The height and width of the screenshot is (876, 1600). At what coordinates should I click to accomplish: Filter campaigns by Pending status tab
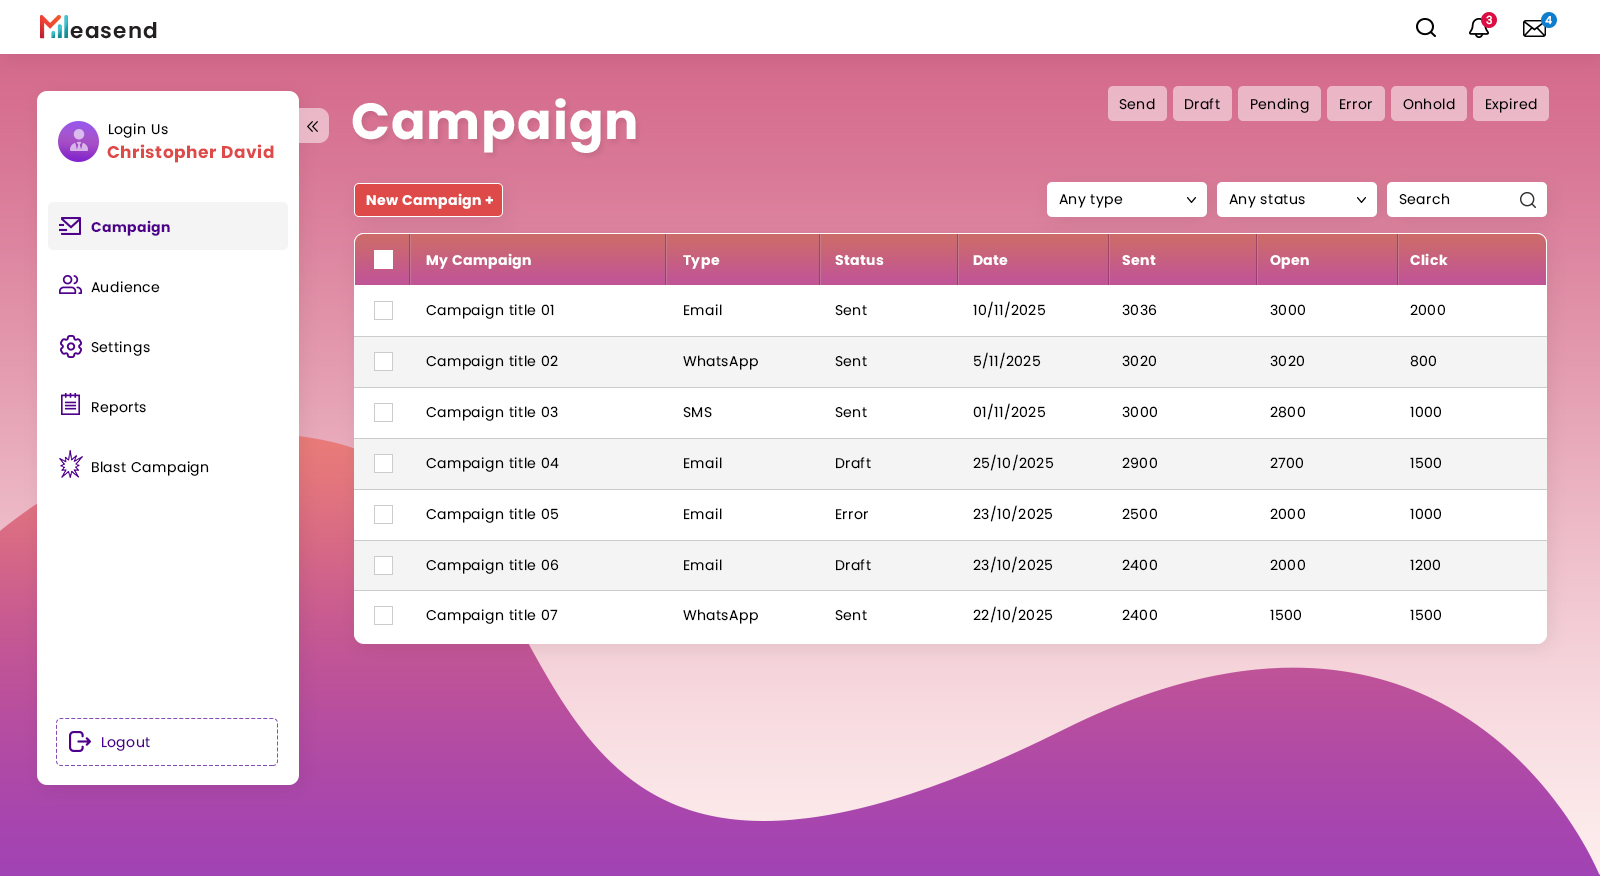tap(1278, 104)
